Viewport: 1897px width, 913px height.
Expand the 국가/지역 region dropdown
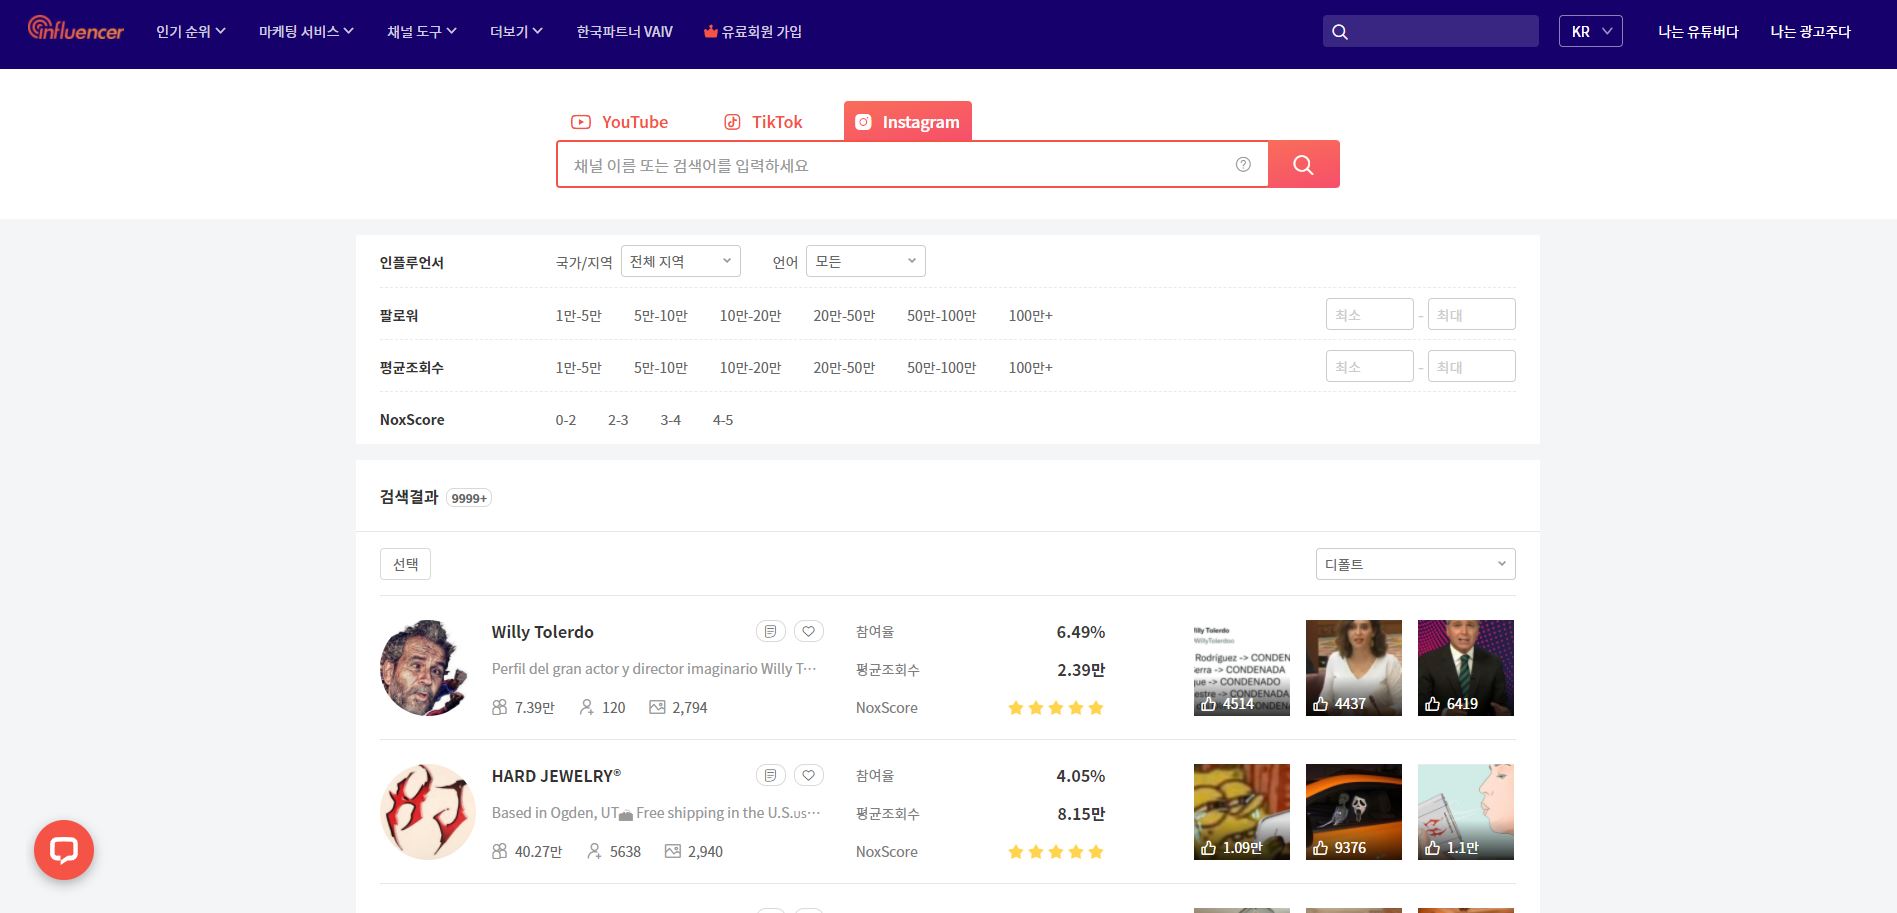tap(680, 261)
